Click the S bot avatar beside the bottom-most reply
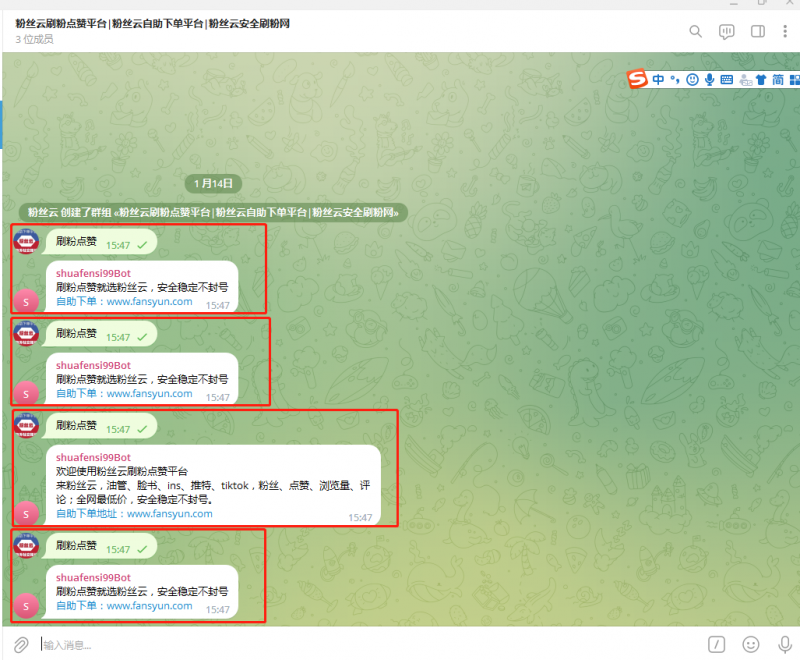This screenshot has height=660, width=800. point(26,606)
